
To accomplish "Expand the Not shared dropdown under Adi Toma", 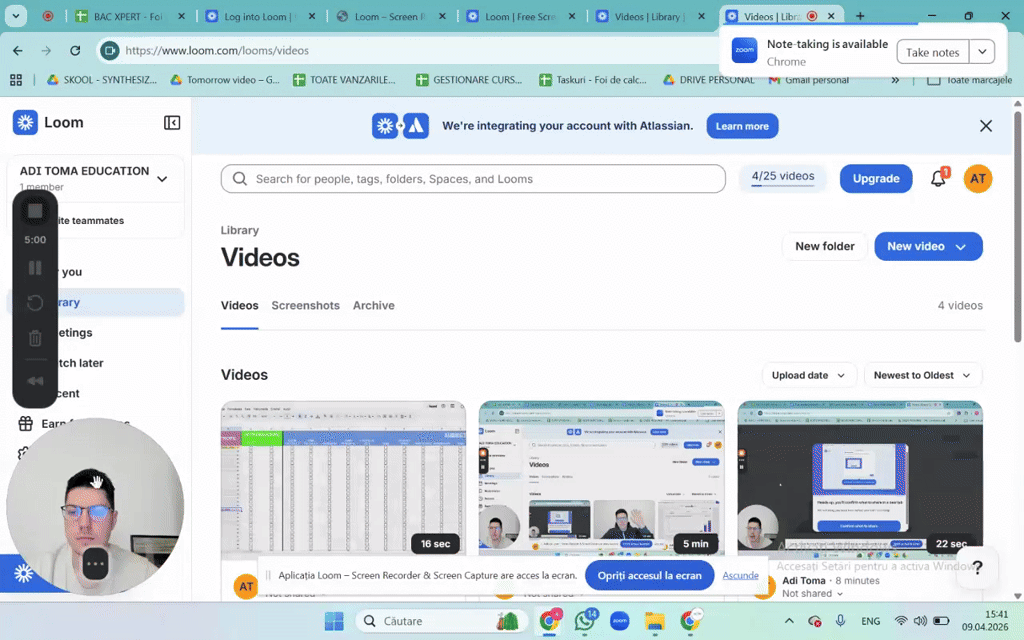I will point(812,594).
